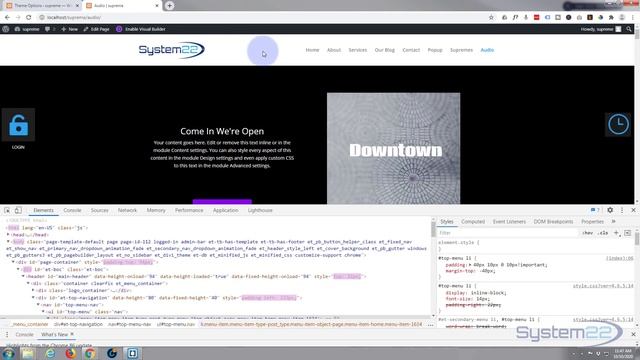The height and width of the screenshot is (360, 640).
Task: Open DevTools three-dot customize menu
Action: pos(622,210)
